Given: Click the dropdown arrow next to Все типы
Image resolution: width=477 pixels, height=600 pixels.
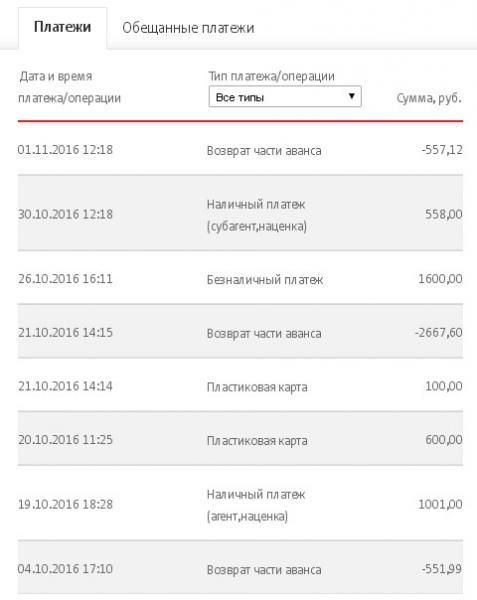Looking at the screenshot, I should [351, 96].
